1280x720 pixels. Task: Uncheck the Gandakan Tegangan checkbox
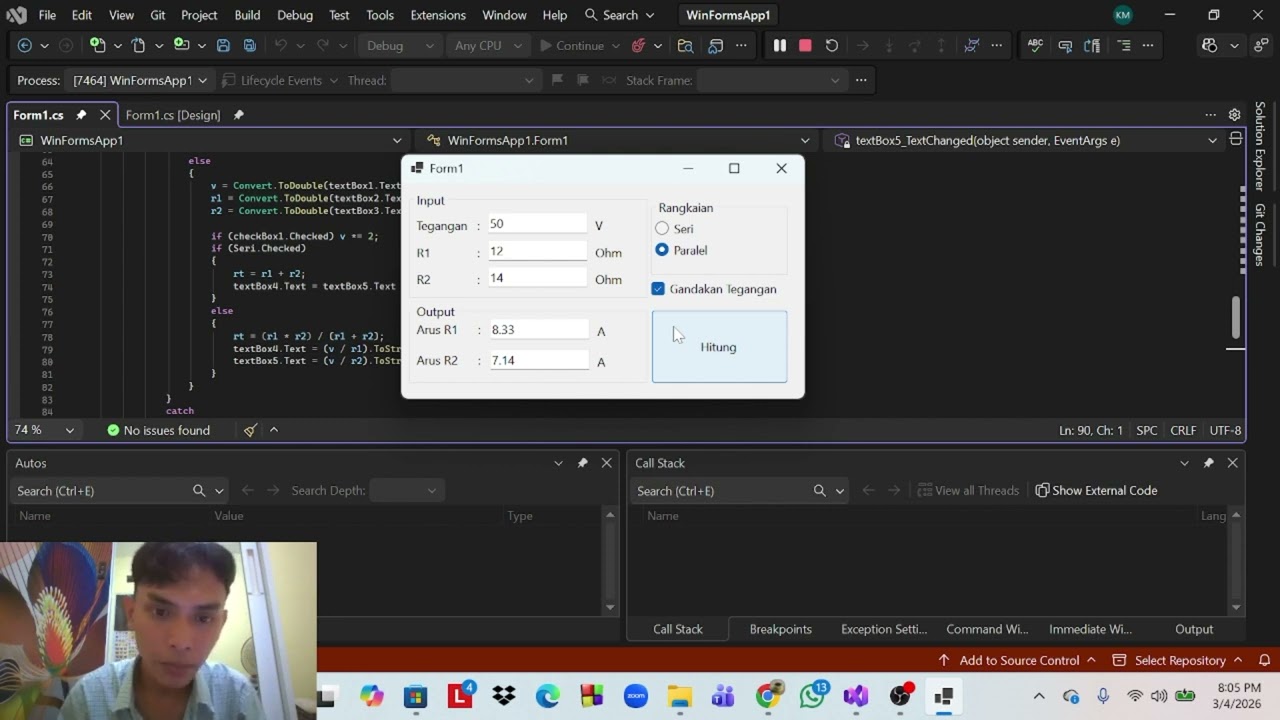[x=658, y=289]
